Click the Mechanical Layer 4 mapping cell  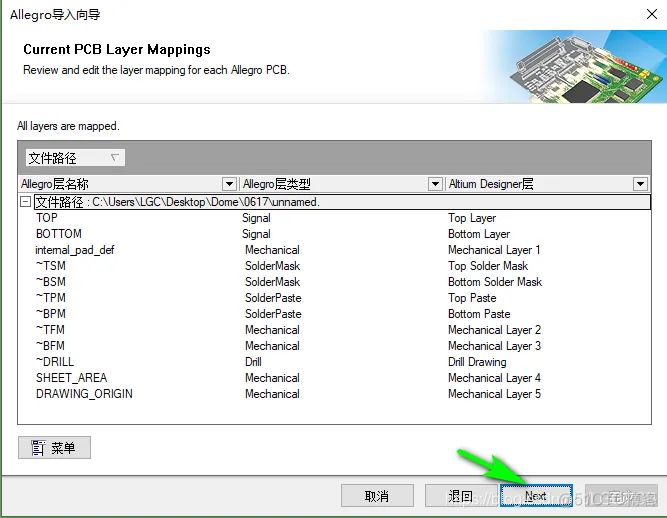point(494,378)
